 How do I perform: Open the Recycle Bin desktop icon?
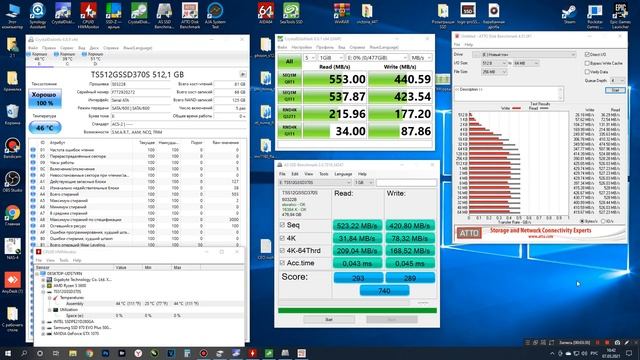(12, 114)
